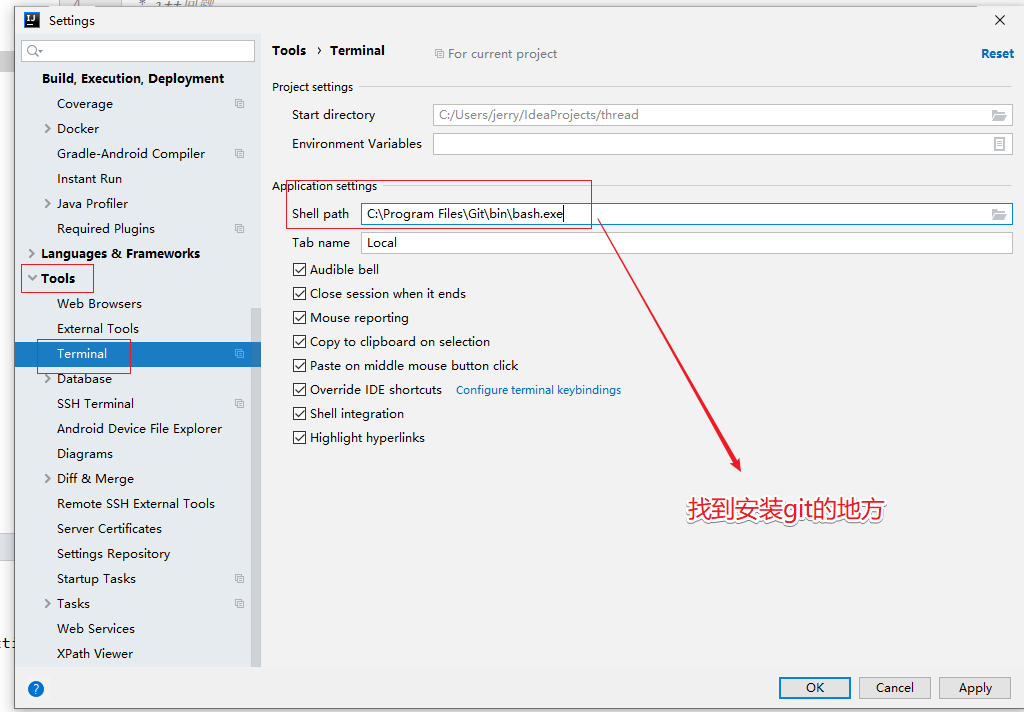Click the project-level icon beside Coverage
This screenshot has height=712, width=1024.
(x=240, y=104)
